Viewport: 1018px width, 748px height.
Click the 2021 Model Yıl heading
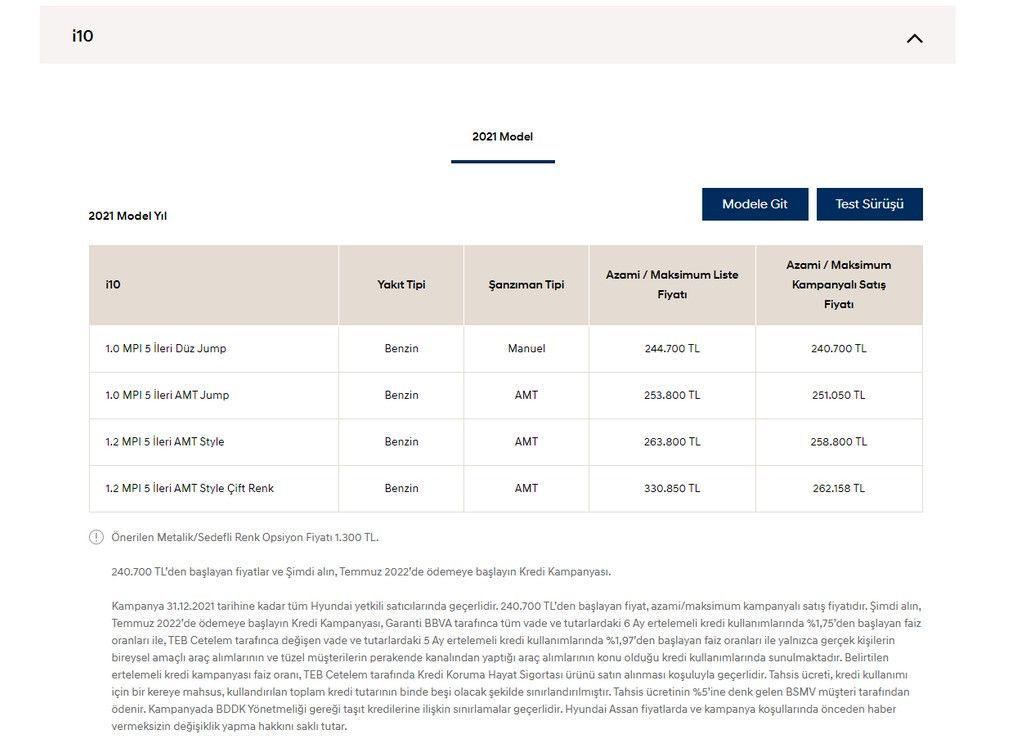pyautogui.click(x=127, y=216)
